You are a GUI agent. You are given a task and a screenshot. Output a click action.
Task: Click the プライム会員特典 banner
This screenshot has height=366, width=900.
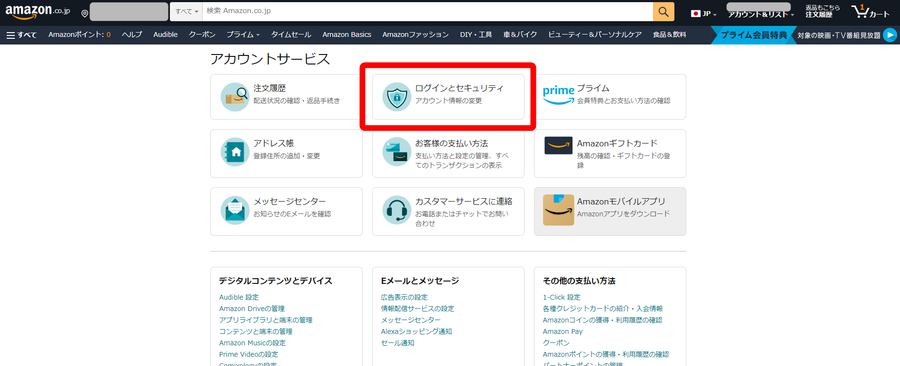(x=753, y=35)
